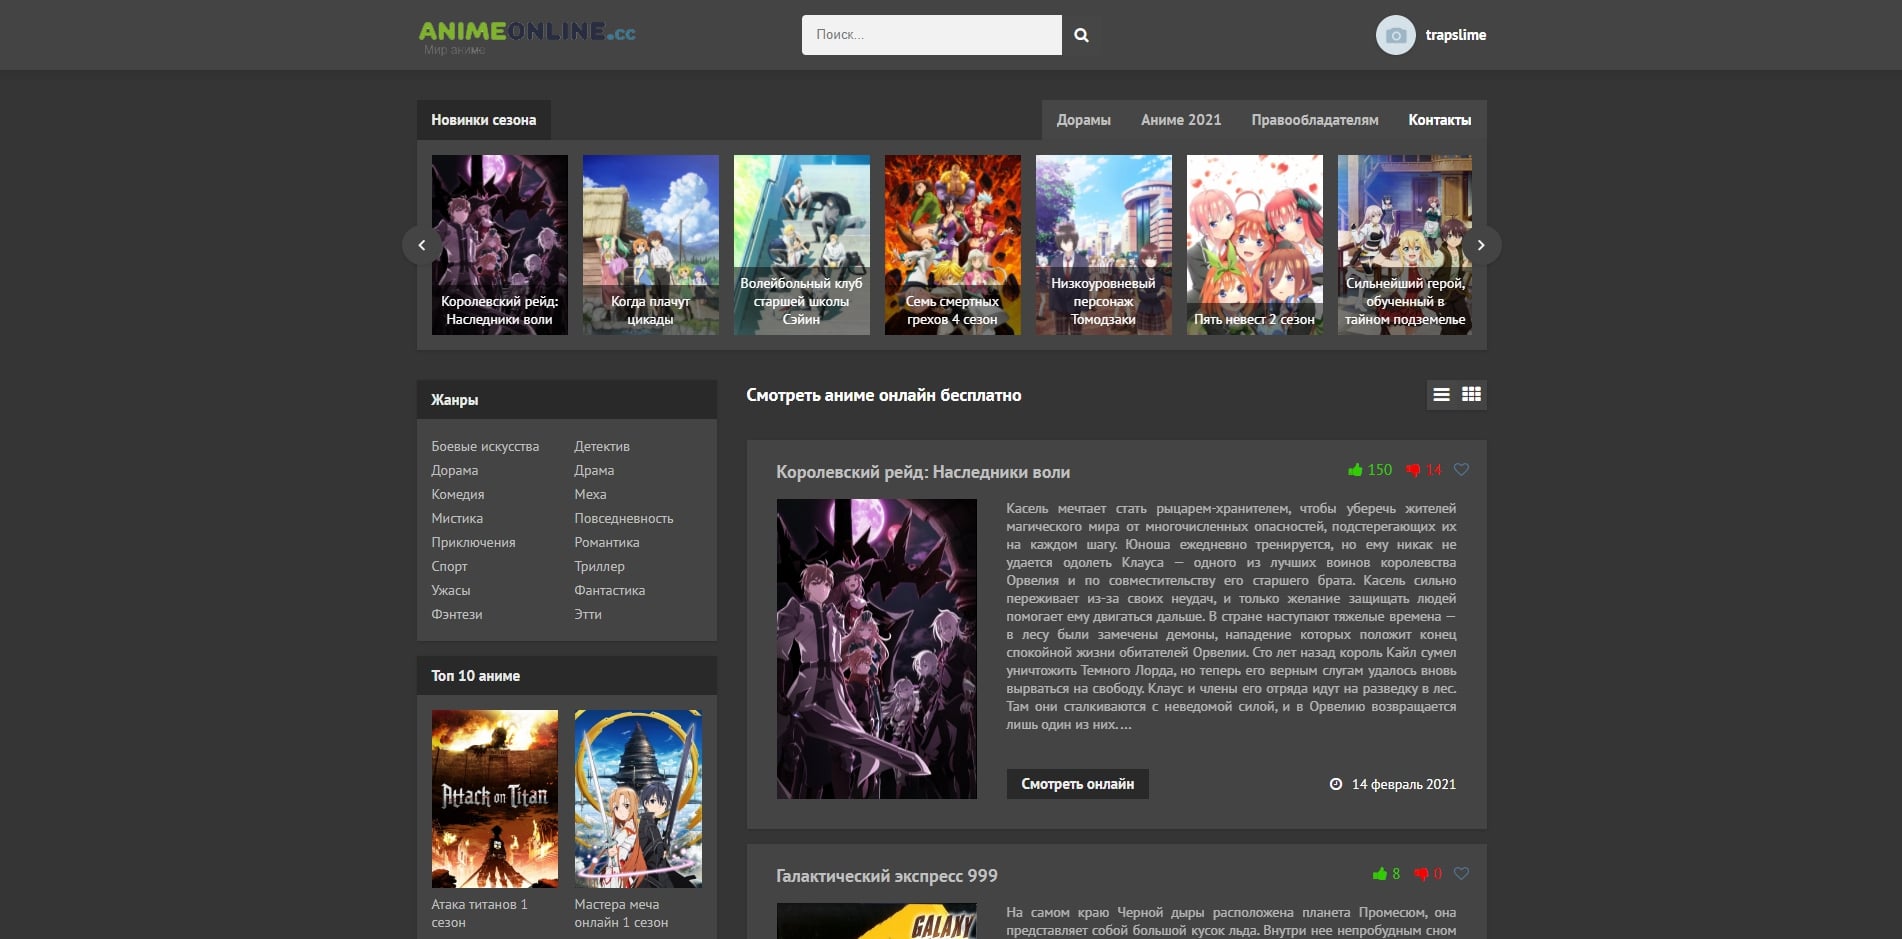Open Семь смертных грехов 4 сезон poster
This screenshot has height=939, width=1902.
pos(952,245)
